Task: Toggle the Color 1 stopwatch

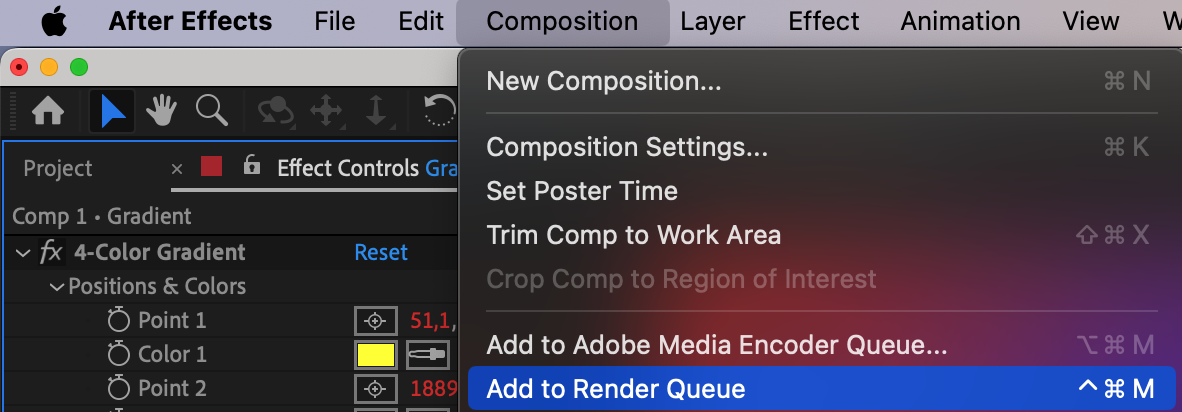Action: (119, 355)
